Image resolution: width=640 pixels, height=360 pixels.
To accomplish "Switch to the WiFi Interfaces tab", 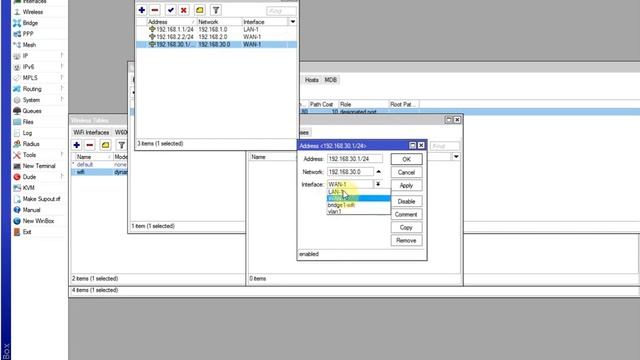I will [x=91, y=132].
